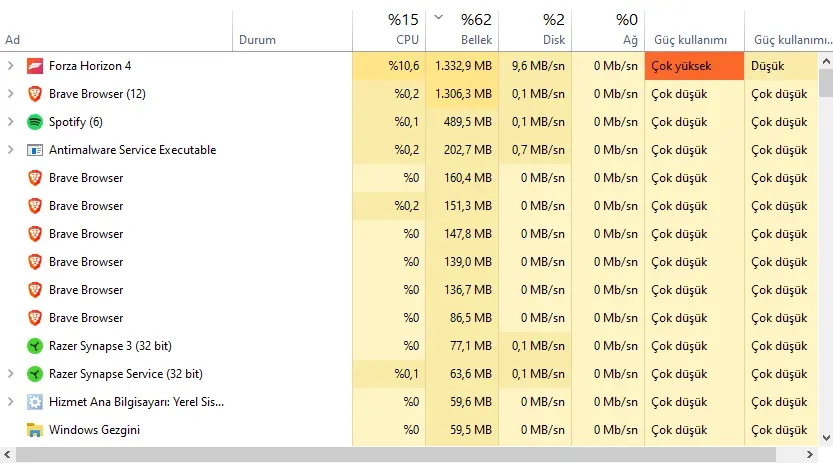The width and height of the screenshot is (833, 463).
Task: Click the Çok yüksek power usage cell
Action: click(694, 66)
